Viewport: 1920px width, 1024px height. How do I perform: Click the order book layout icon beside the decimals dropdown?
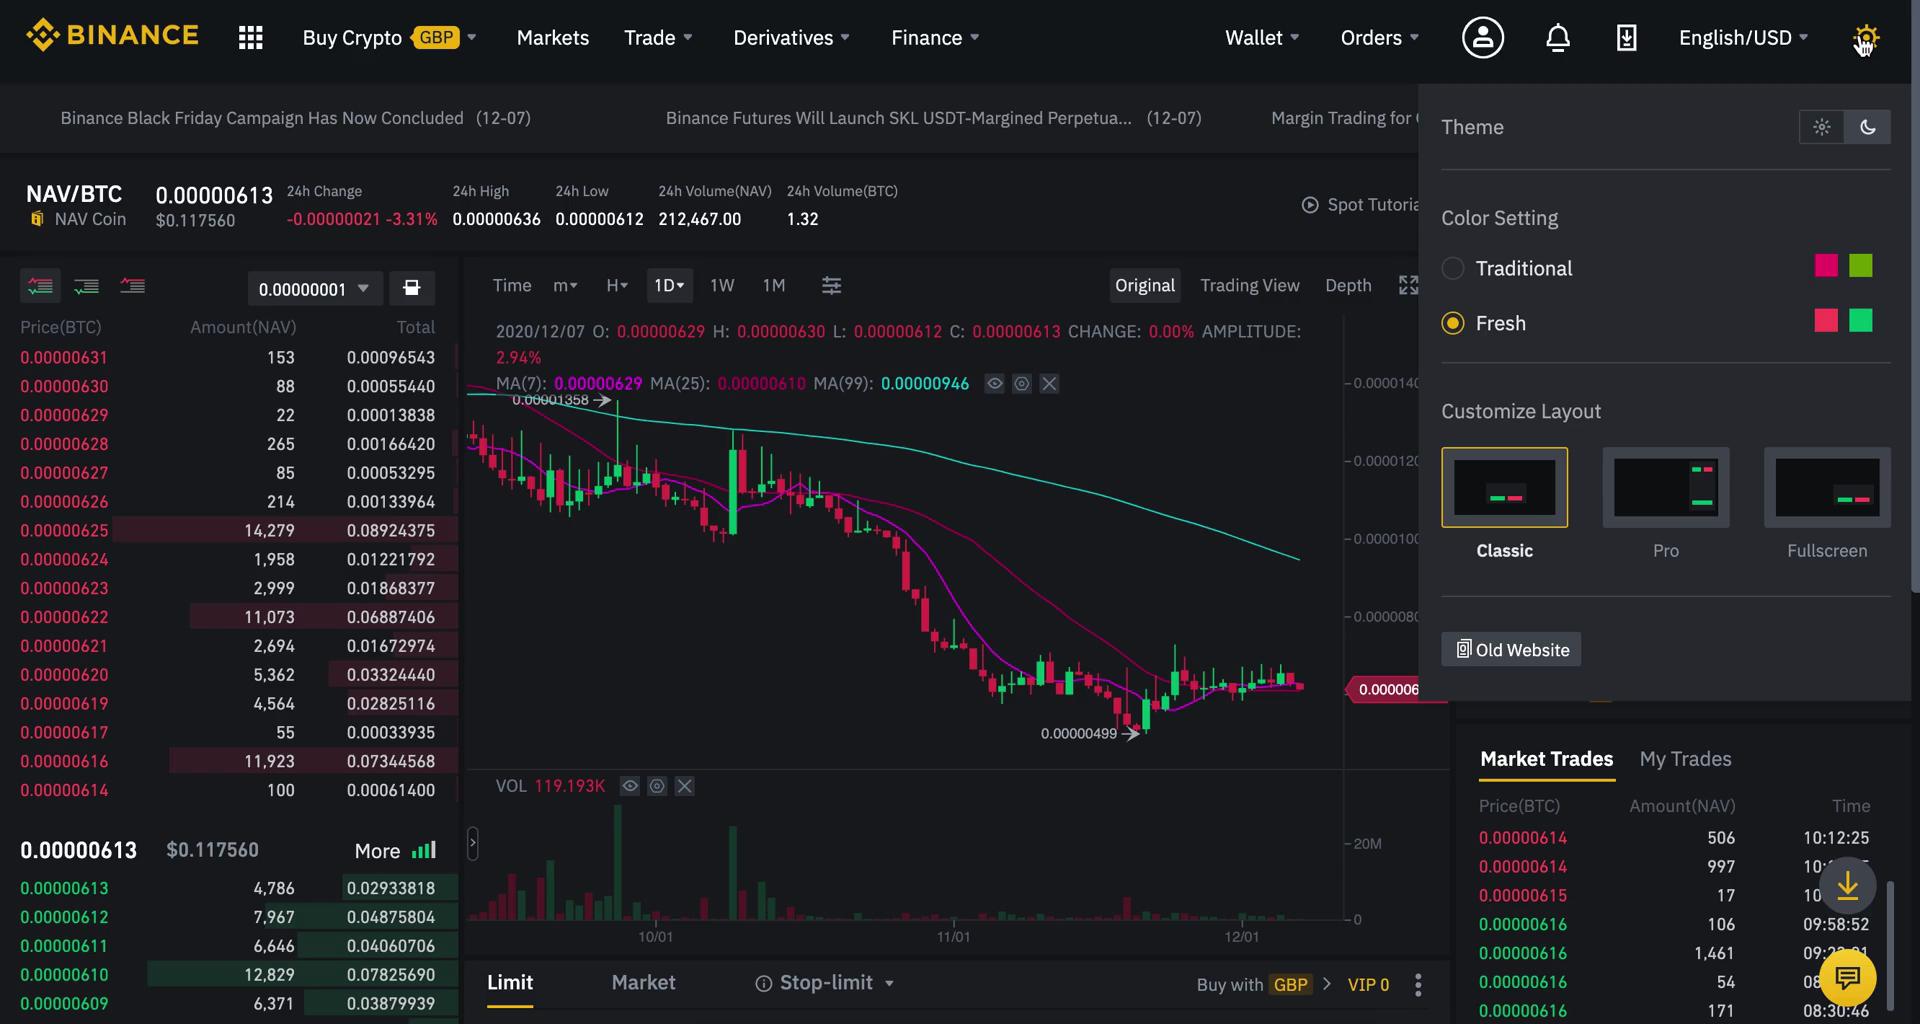411,288
